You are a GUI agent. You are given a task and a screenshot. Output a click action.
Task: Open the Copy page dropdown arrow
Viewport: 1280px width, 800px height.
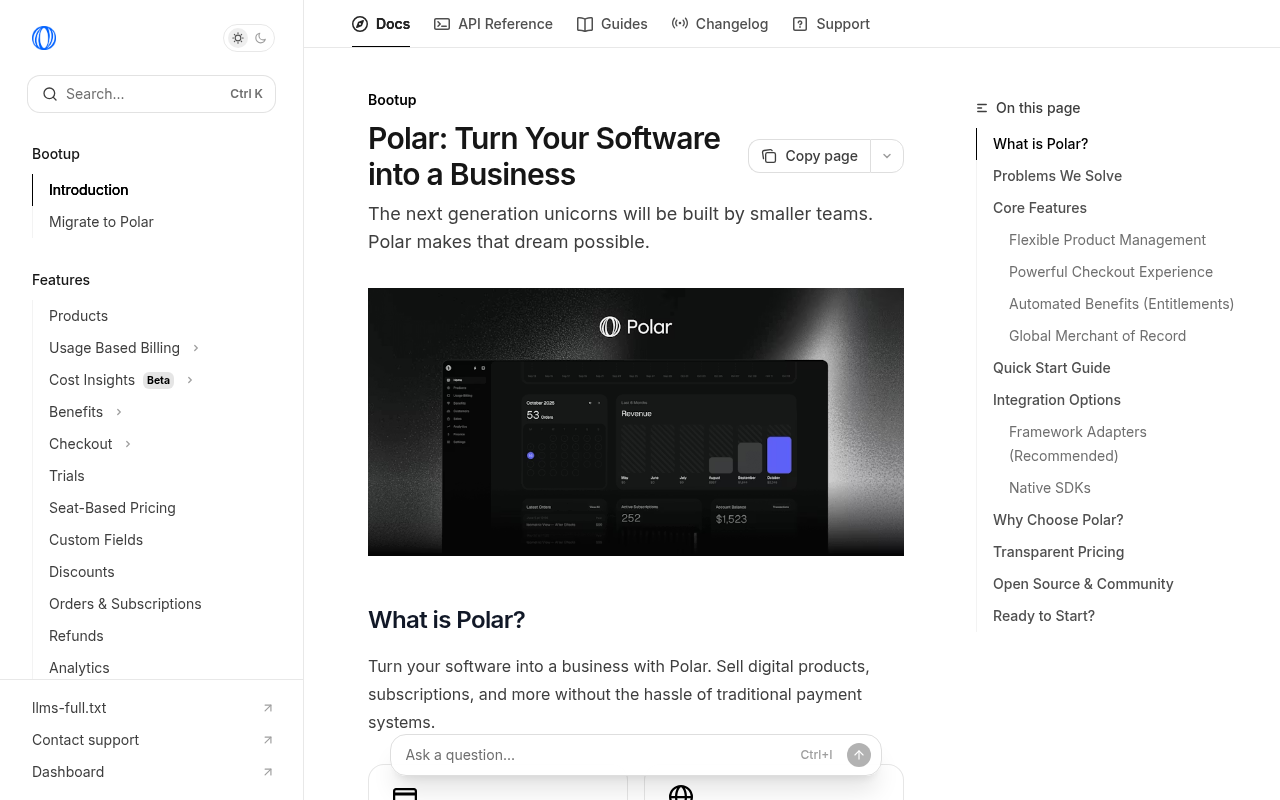click(x=887, y=156)
